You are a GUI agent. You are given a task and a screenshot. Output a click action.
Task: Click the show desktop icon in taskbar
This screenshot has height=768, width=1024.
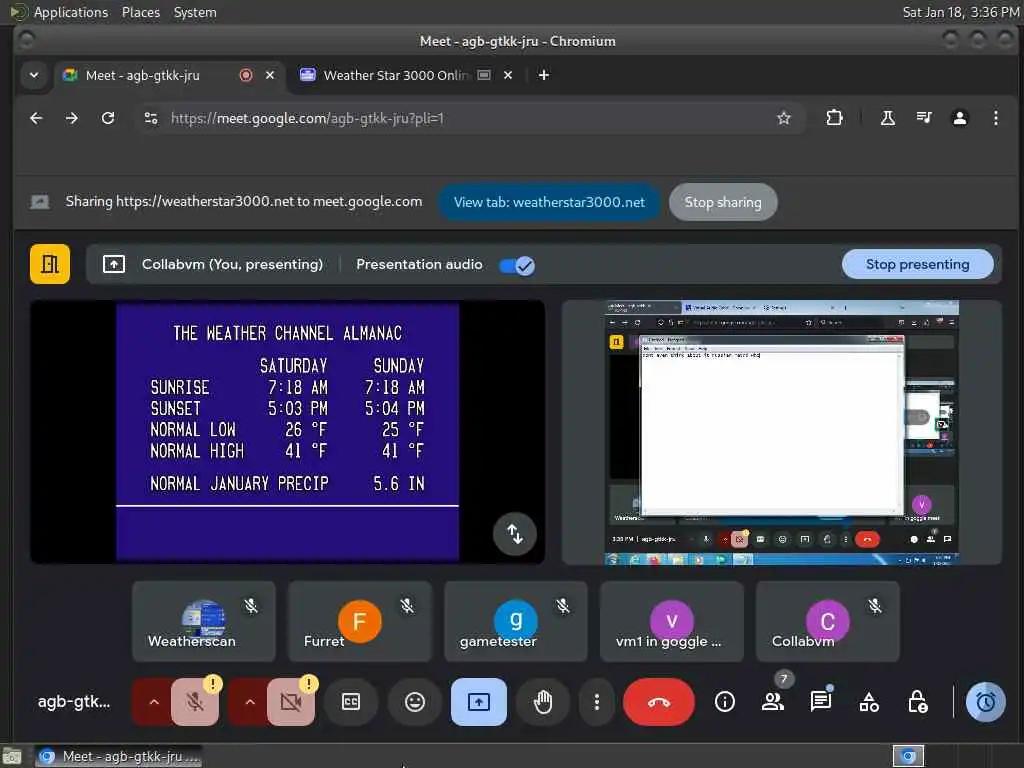click(12, 756)
